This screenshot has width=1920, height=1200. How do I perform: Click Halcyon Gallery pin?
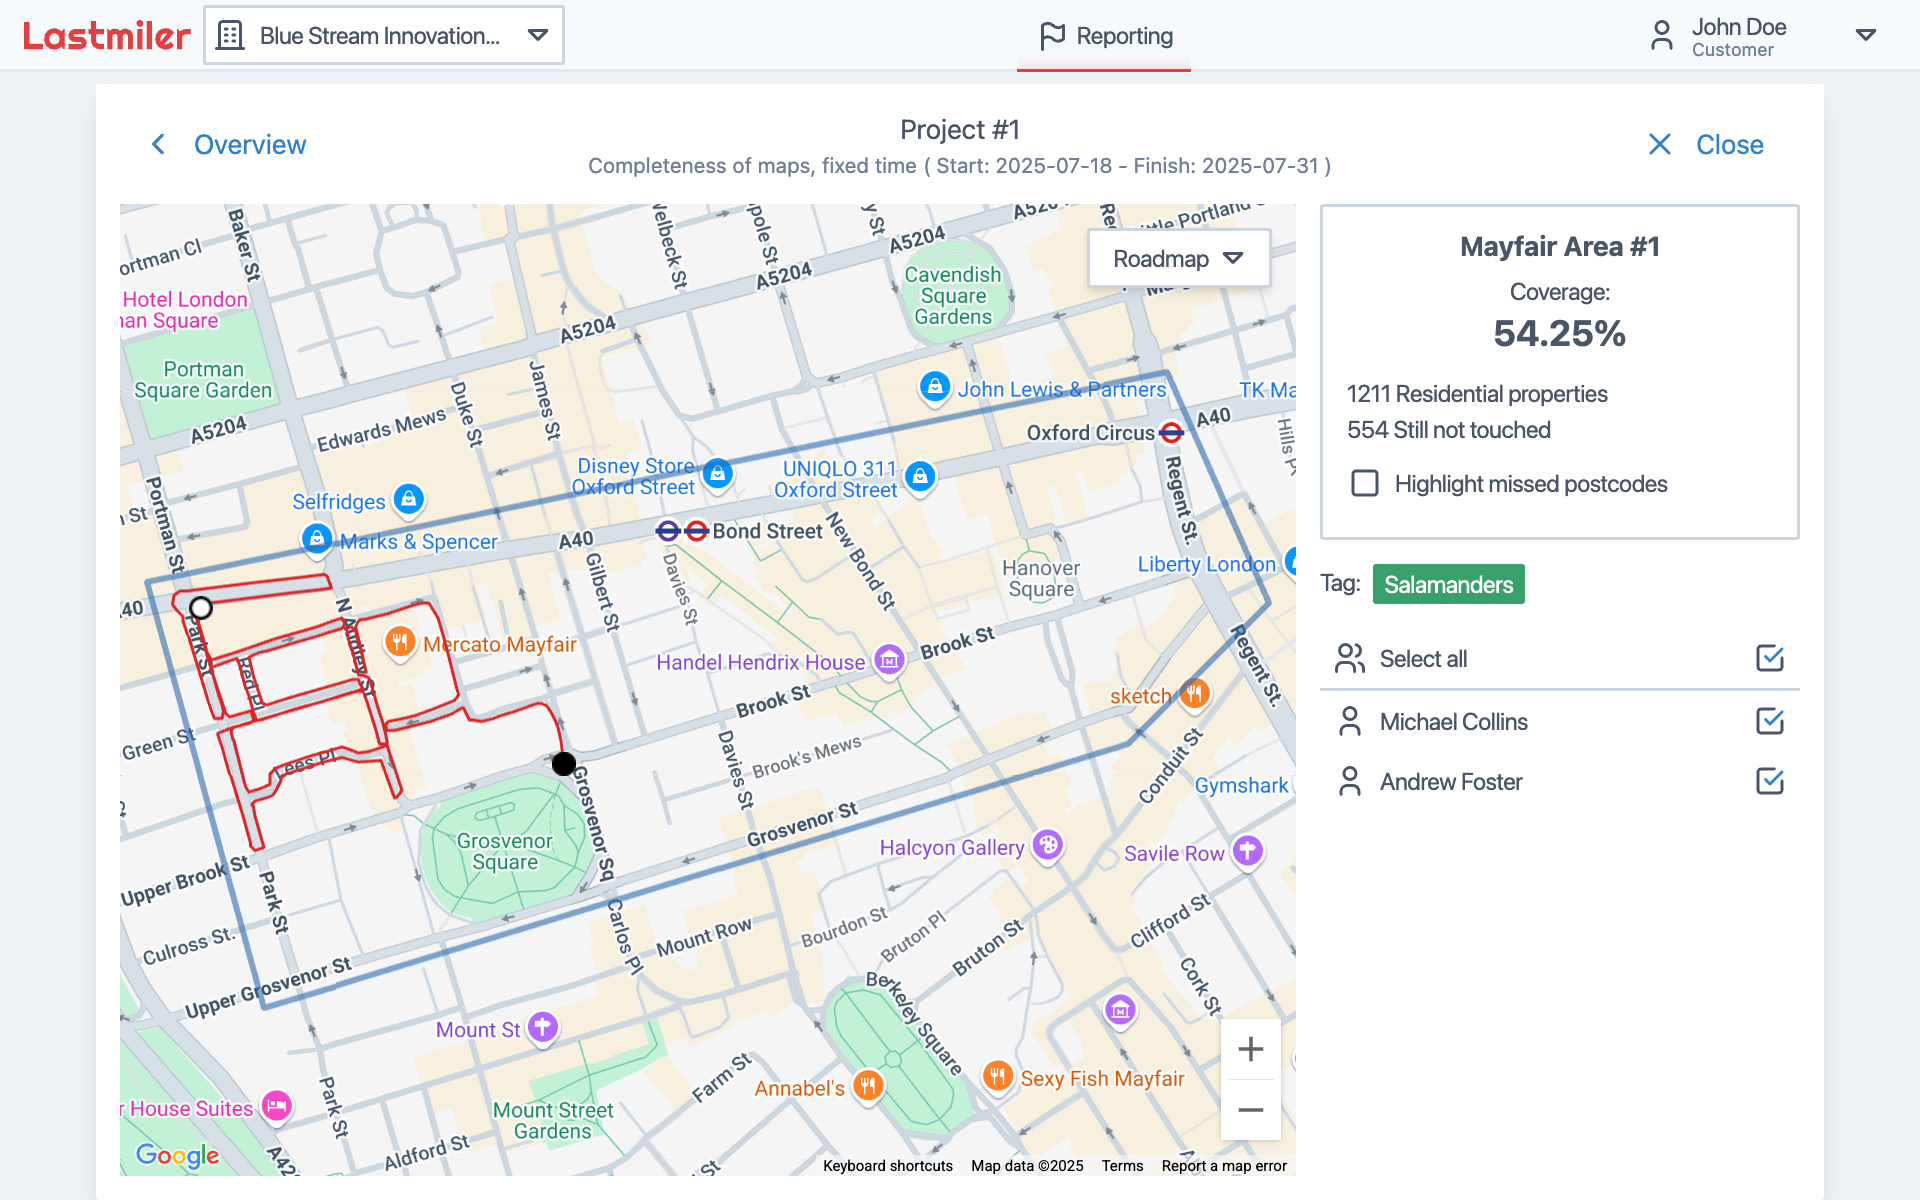[1047, 845]
